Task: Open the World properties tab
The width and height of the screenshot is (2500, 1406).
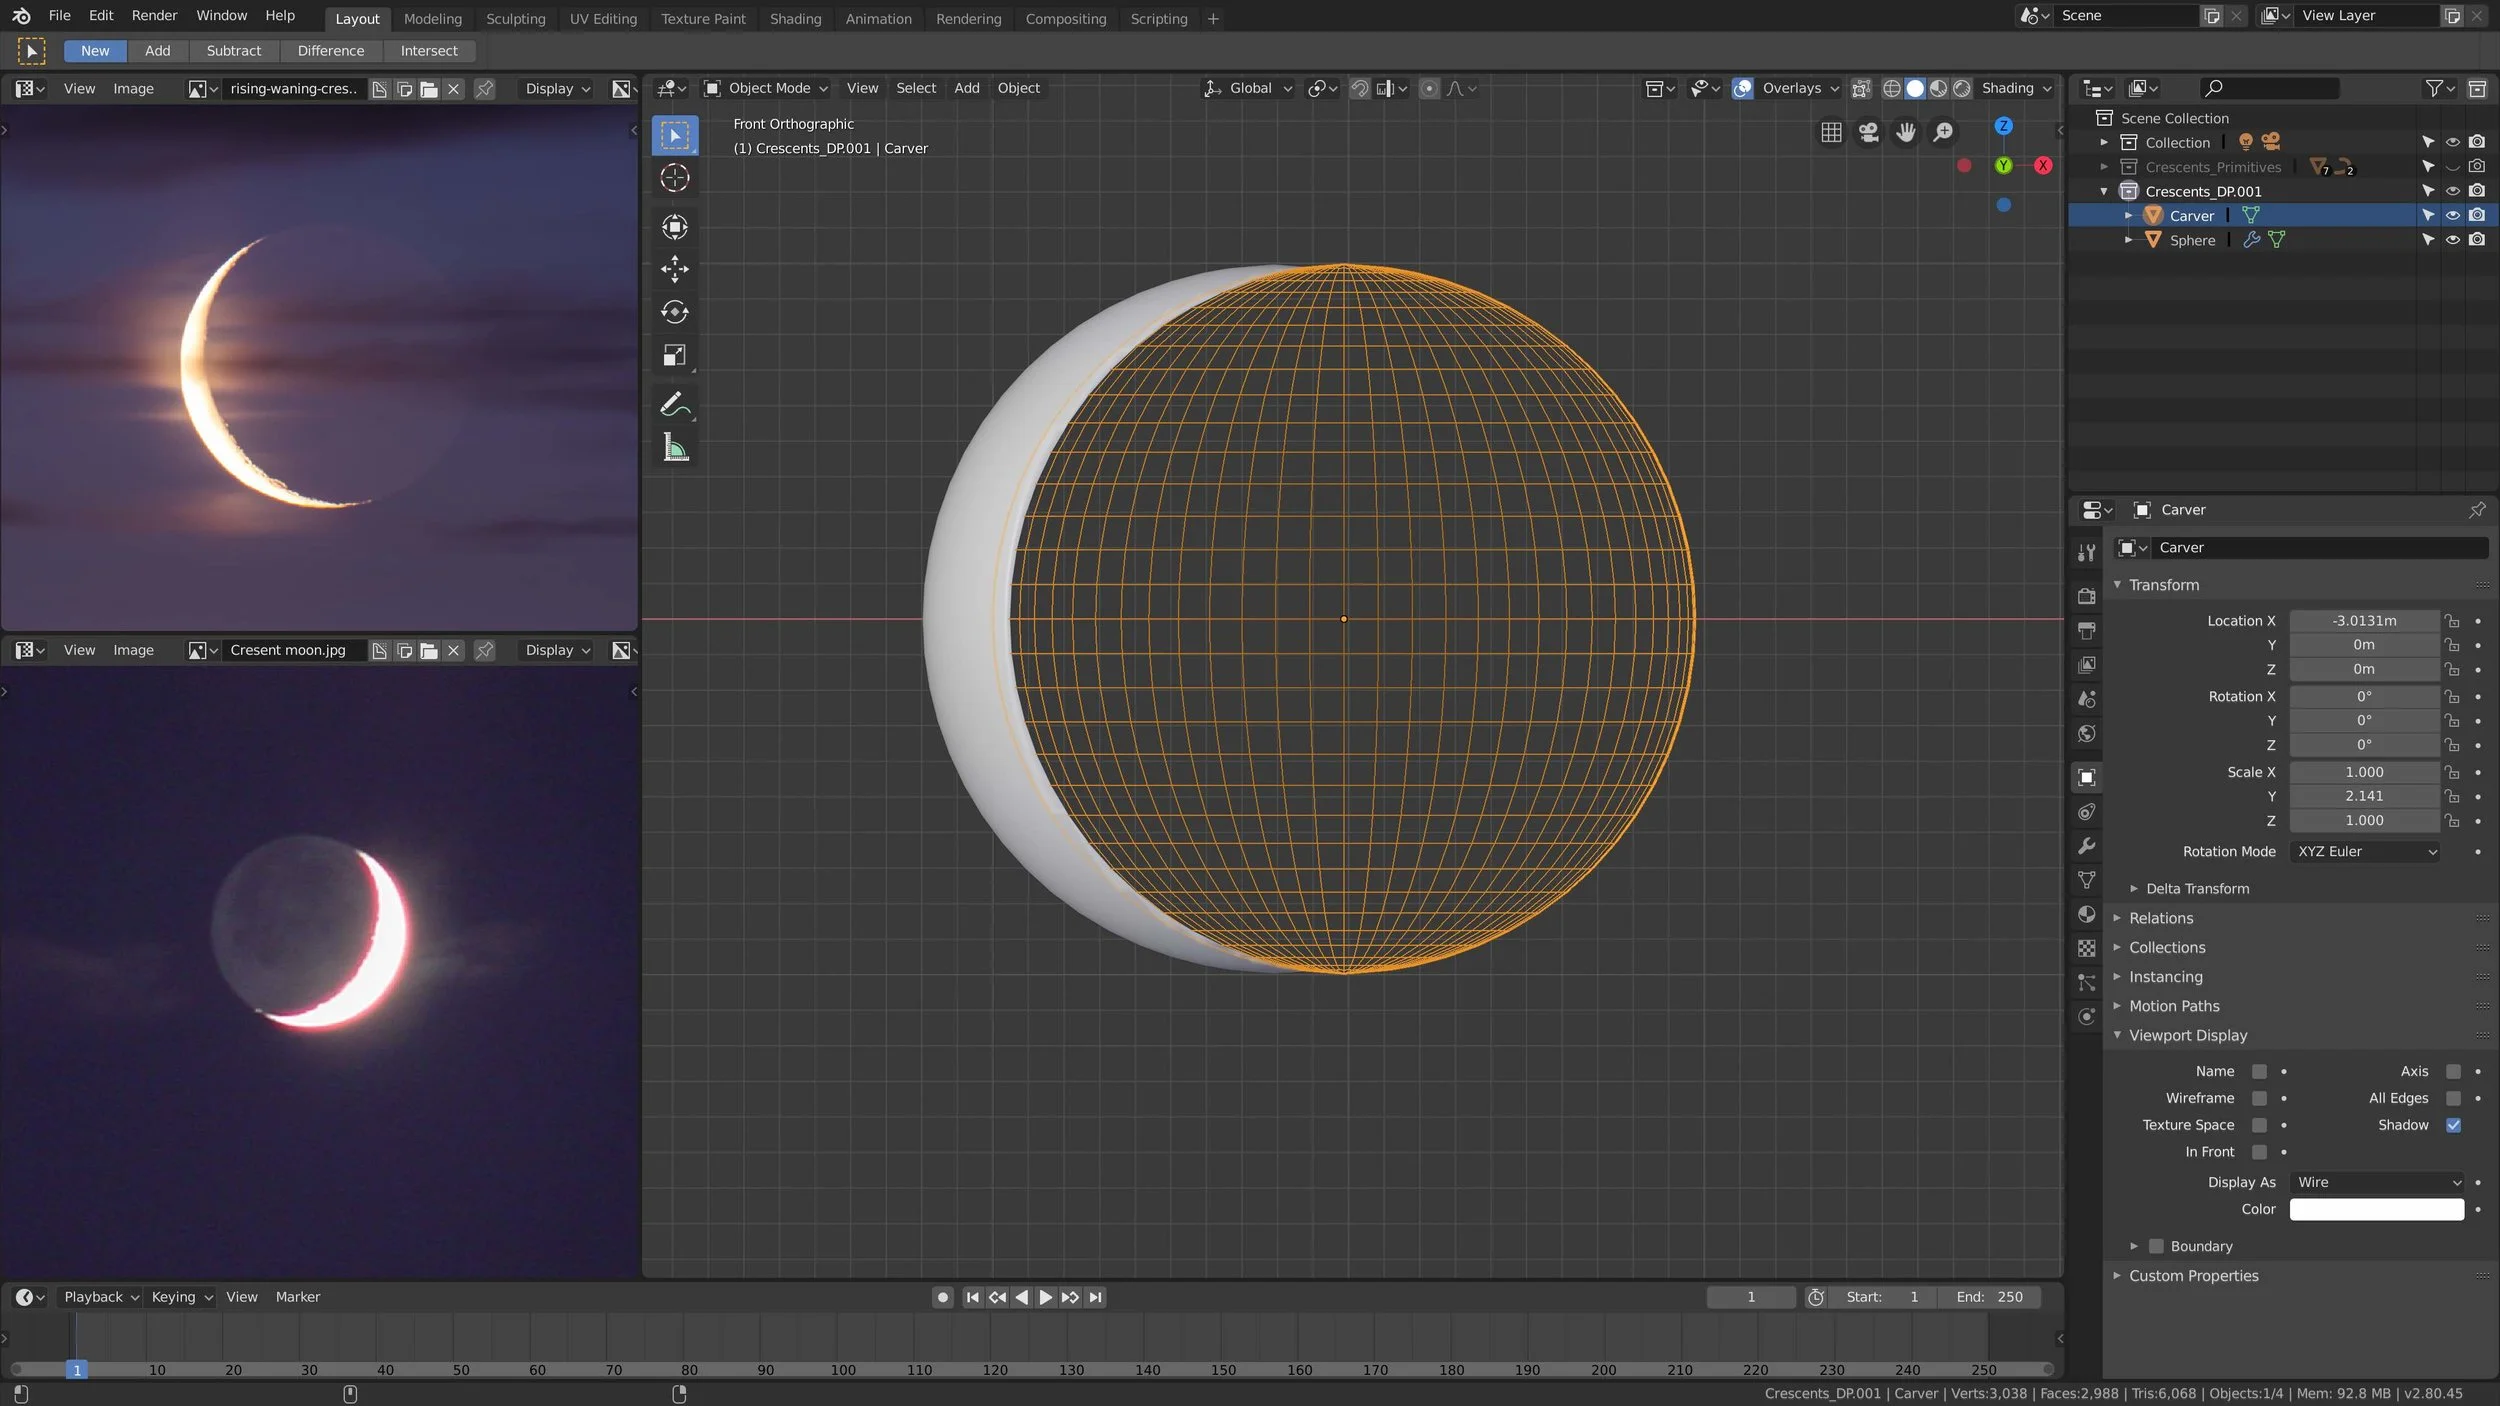Action: 2087,733
